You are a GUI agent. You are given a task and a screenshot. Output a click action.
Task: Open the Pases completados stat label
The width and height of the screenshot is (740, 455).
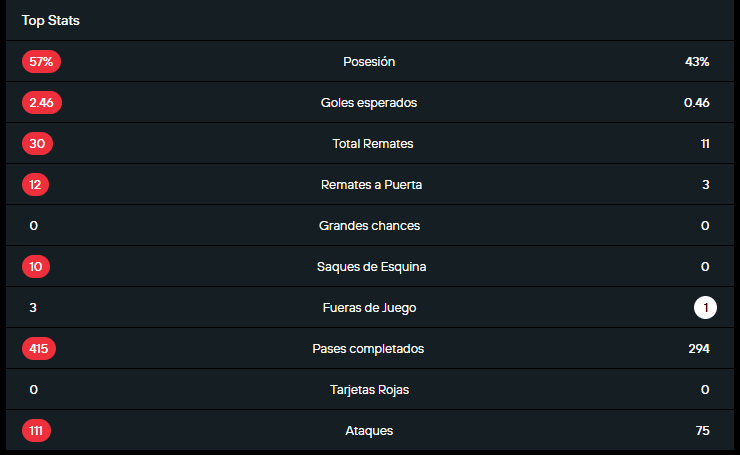(369, 349)
